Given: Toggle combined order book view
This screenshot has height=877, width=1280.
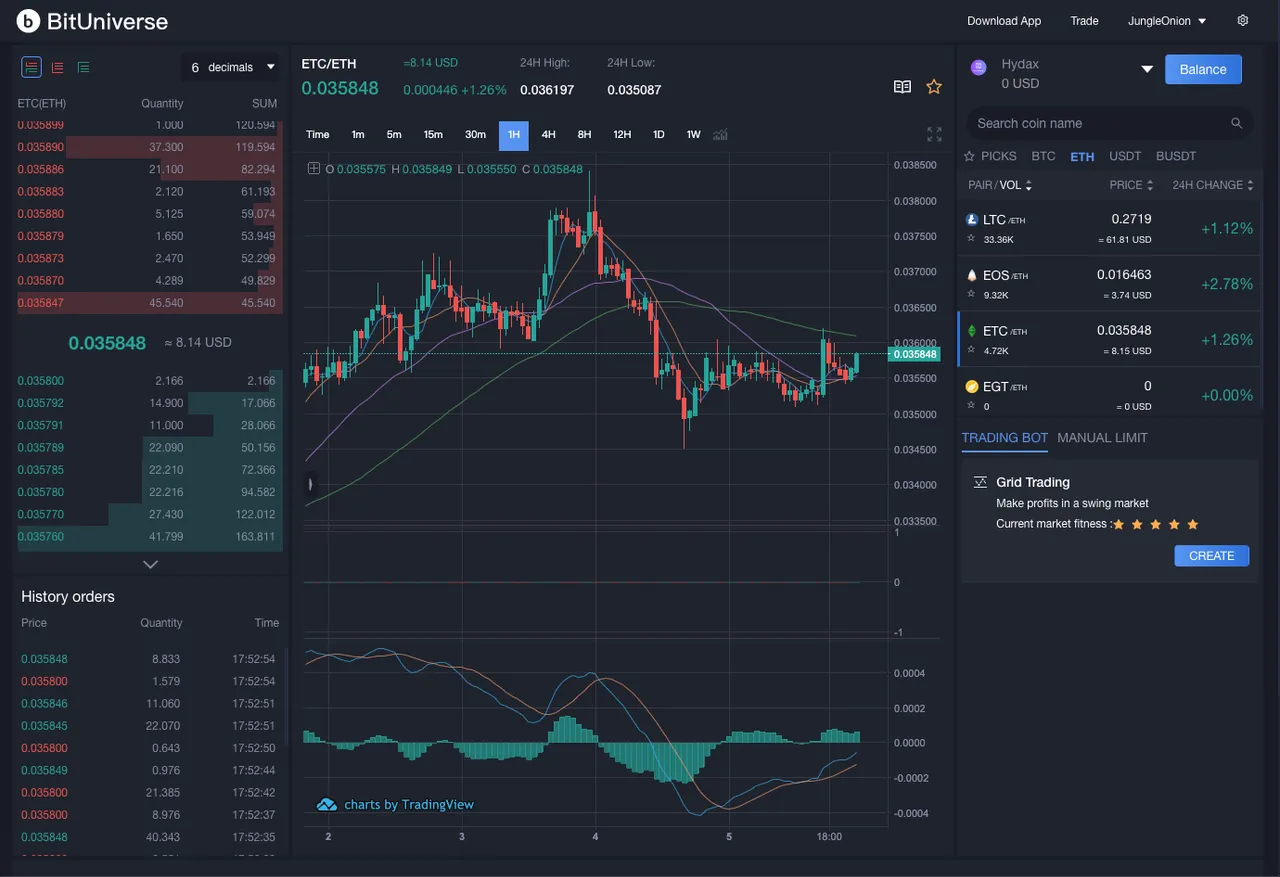Looking at the screenshot, I should [x=31, y=67].
